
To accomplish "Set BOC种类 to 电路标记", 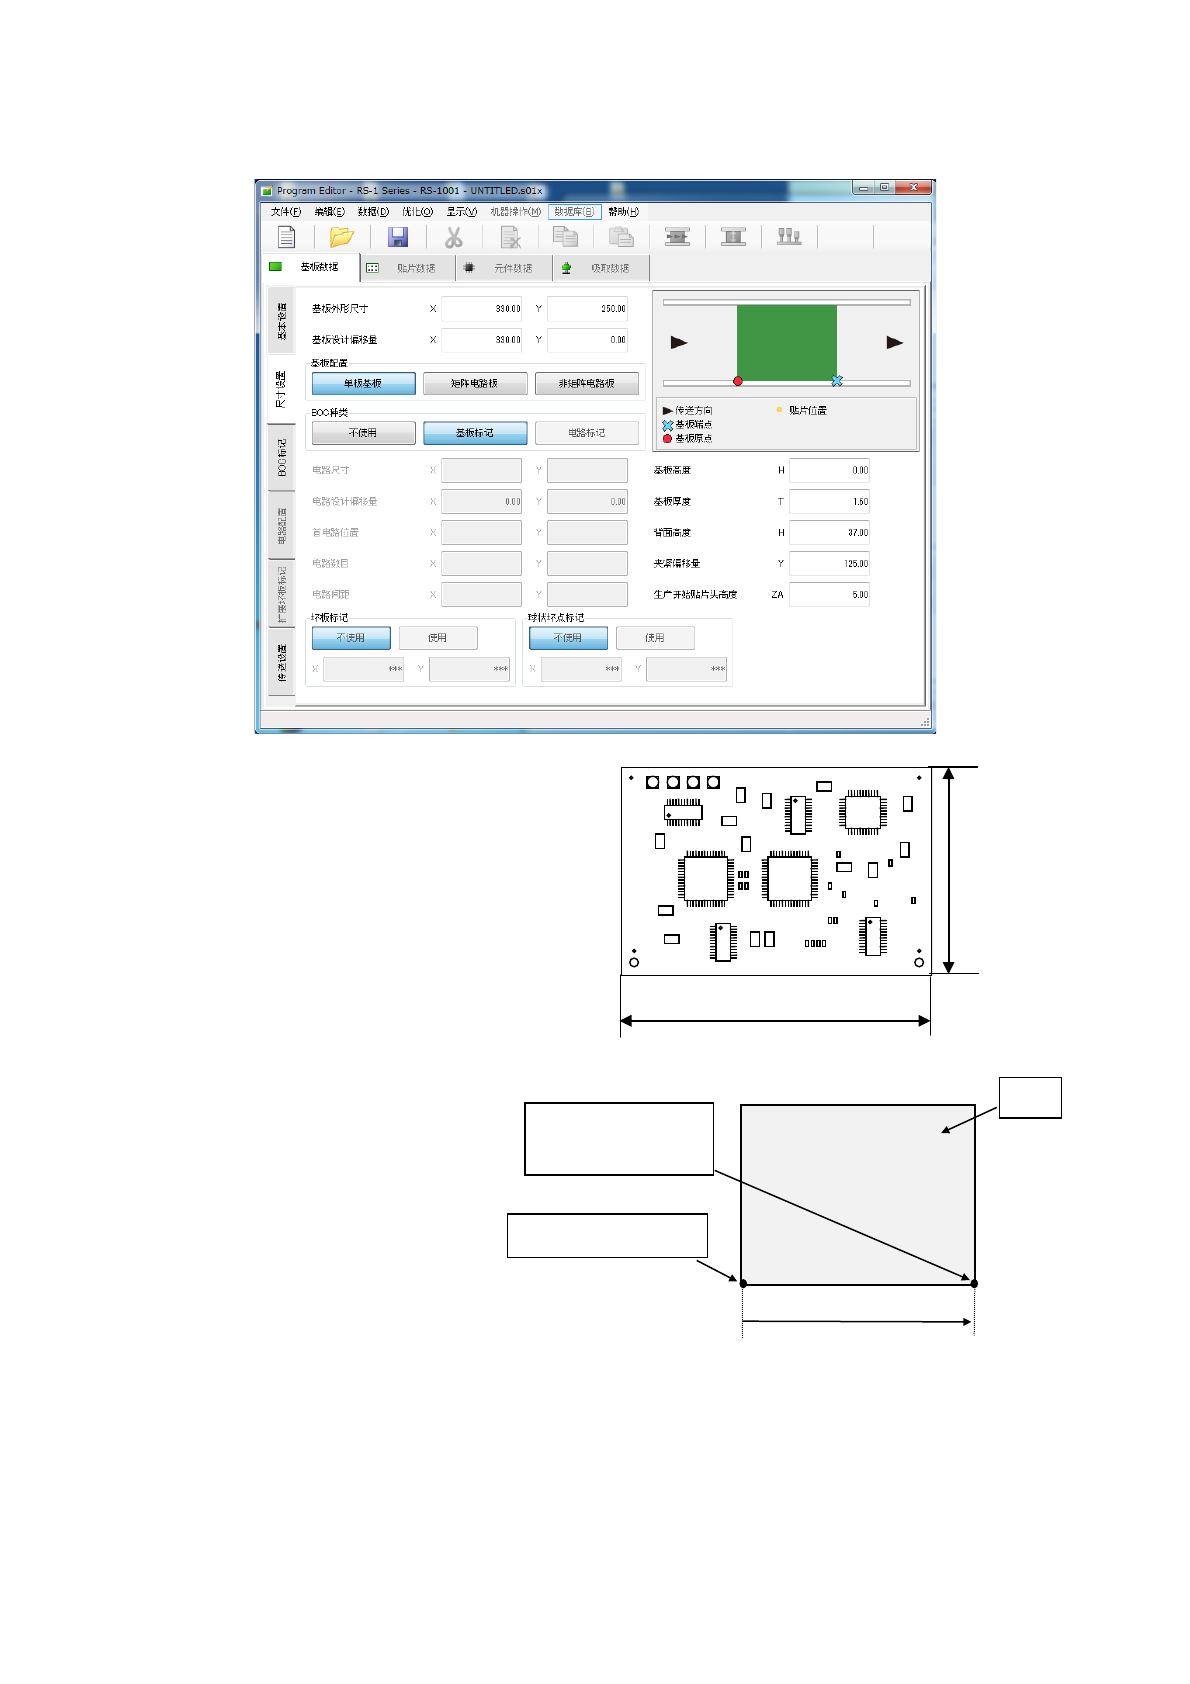I will click(x=587, y=433).
